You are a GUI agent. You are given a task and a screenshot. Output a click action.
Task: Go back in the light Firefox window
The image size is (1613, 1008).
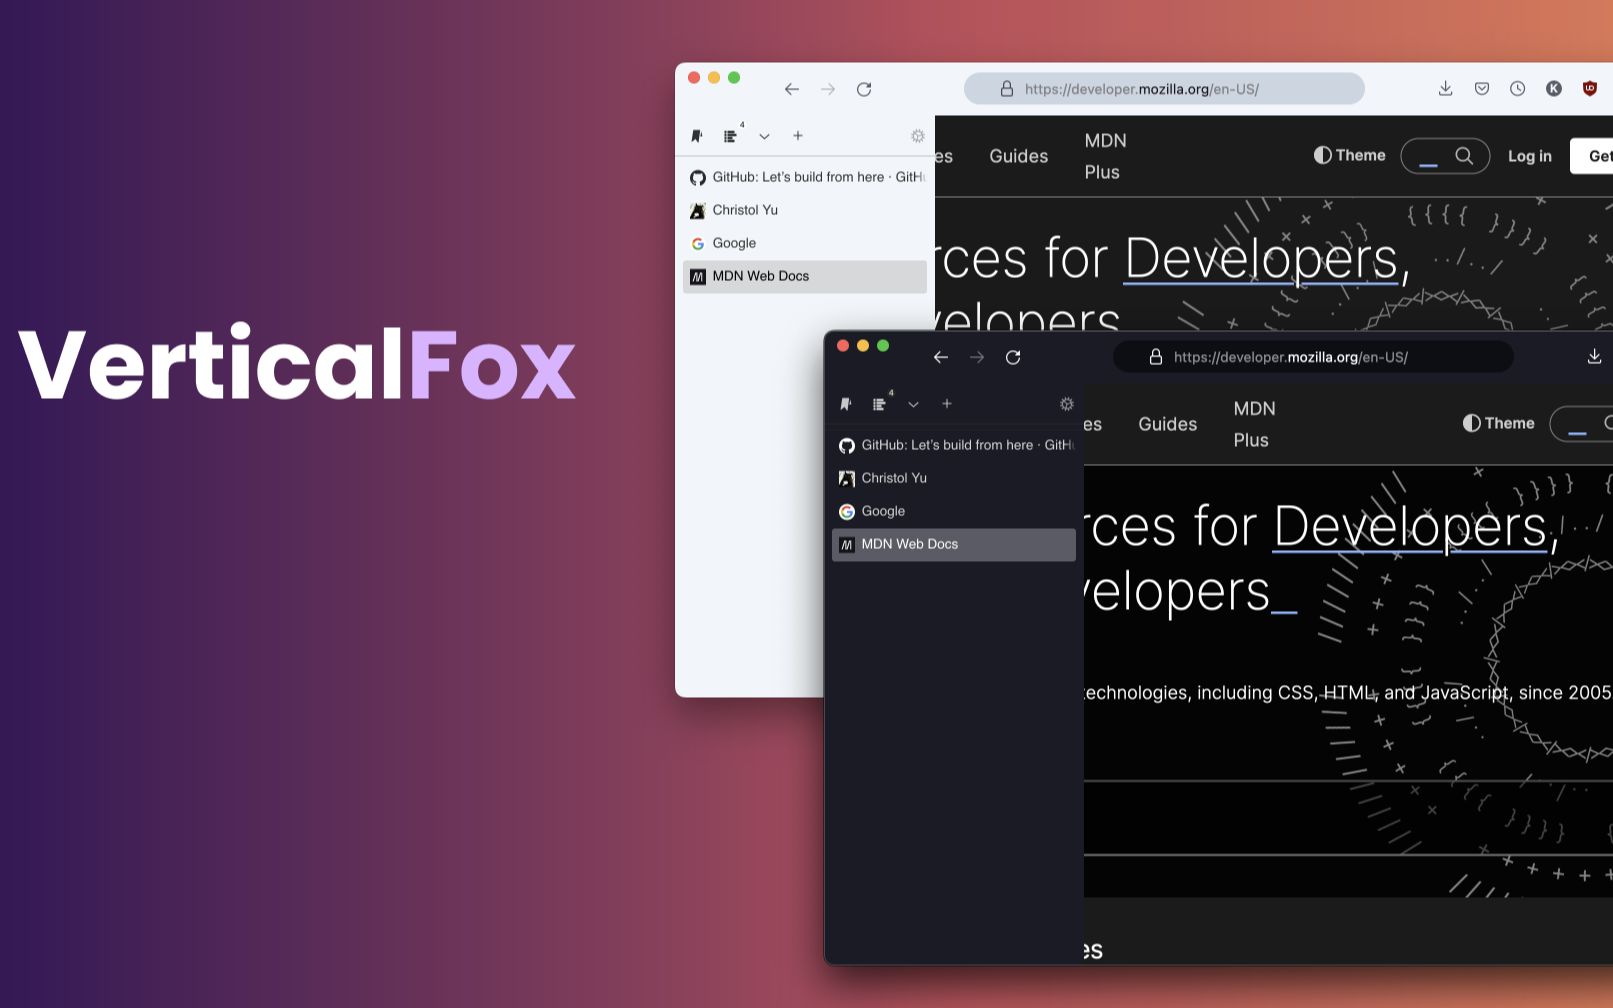(x=791, y=89)
